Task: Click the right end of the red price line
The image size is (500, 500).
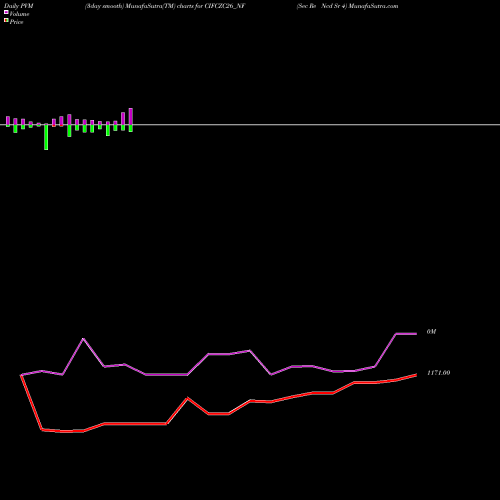Action: point(416,375)
